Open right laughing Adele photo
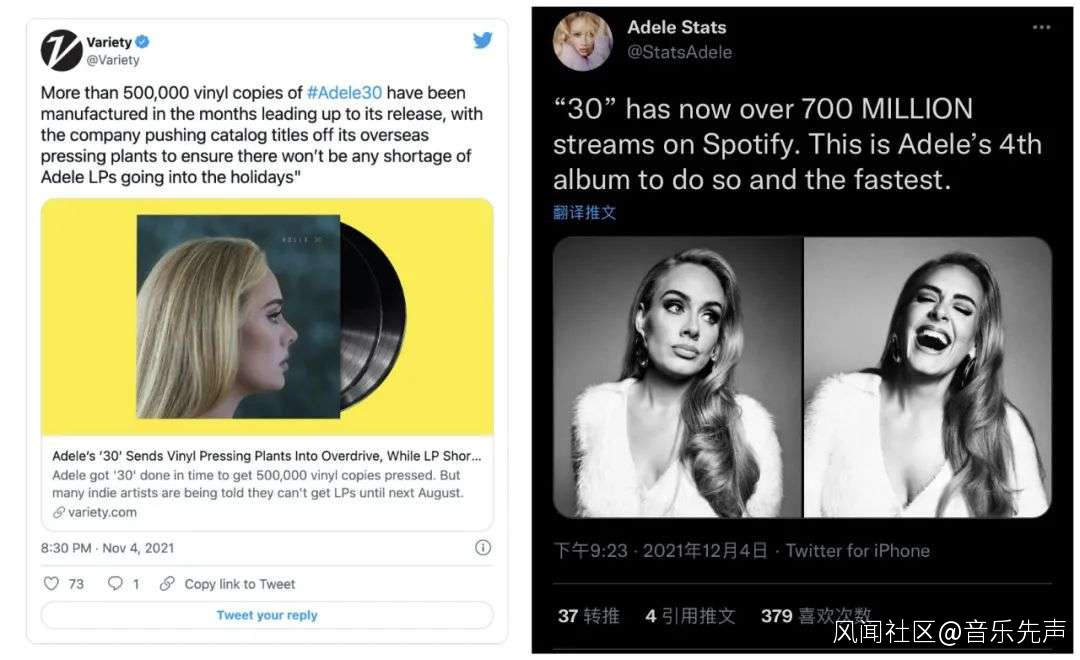 click(928, 377)
